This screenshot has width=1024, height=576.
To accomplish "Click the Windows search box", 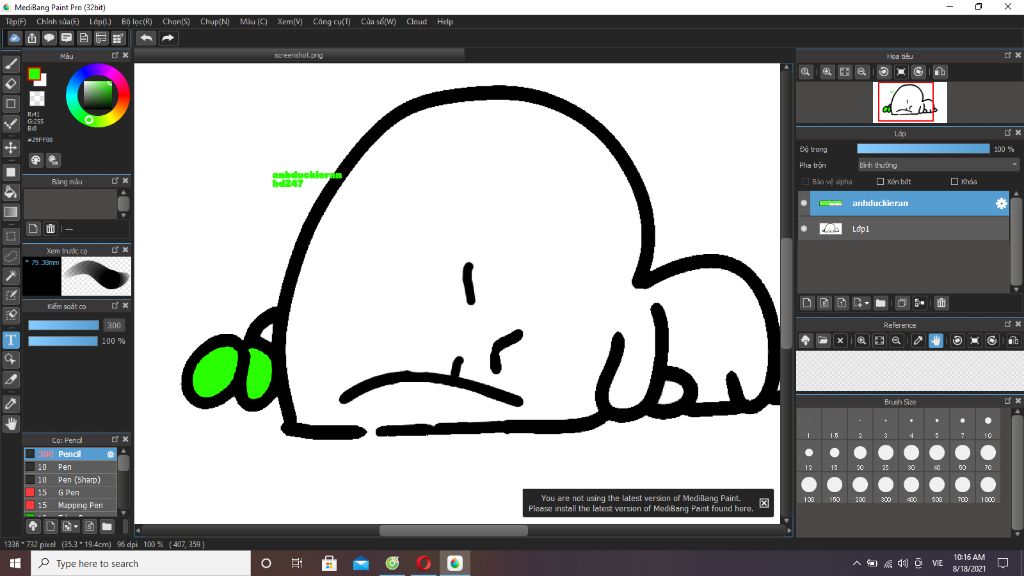I will tap(140, 563).
